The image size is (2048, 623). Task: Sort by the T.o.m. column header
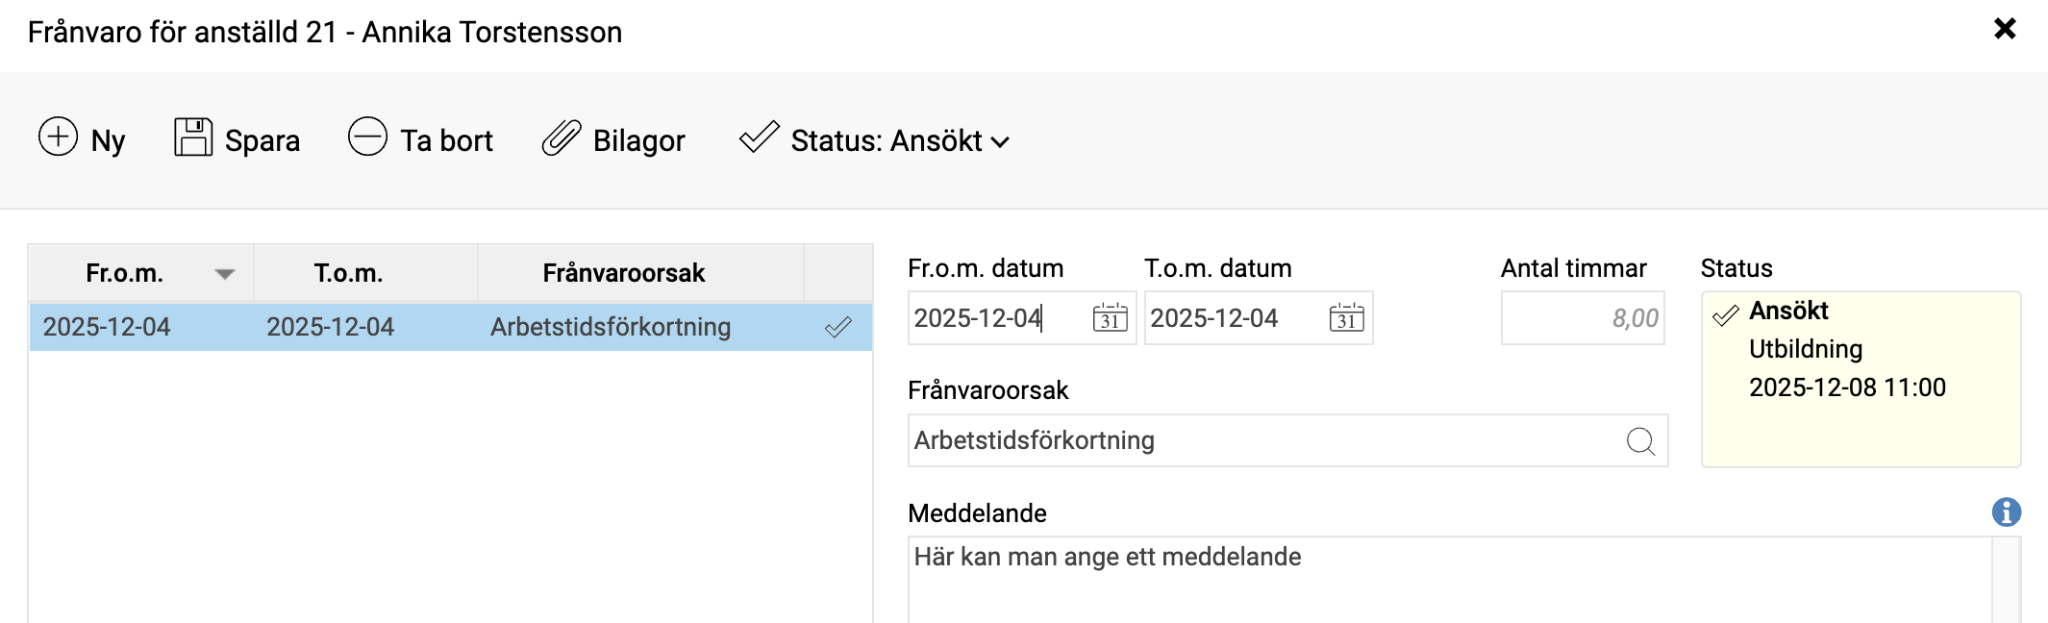pyautogui.click(x=348, y=273)
